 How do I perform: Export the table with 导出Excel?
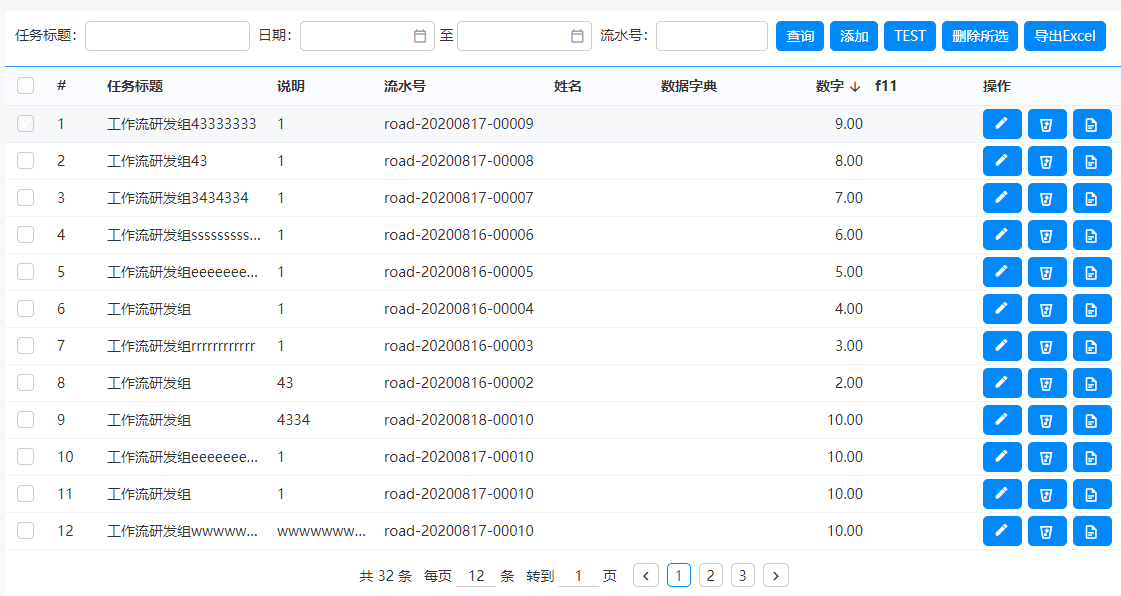pyautogui.click(x=1065, y=36)
